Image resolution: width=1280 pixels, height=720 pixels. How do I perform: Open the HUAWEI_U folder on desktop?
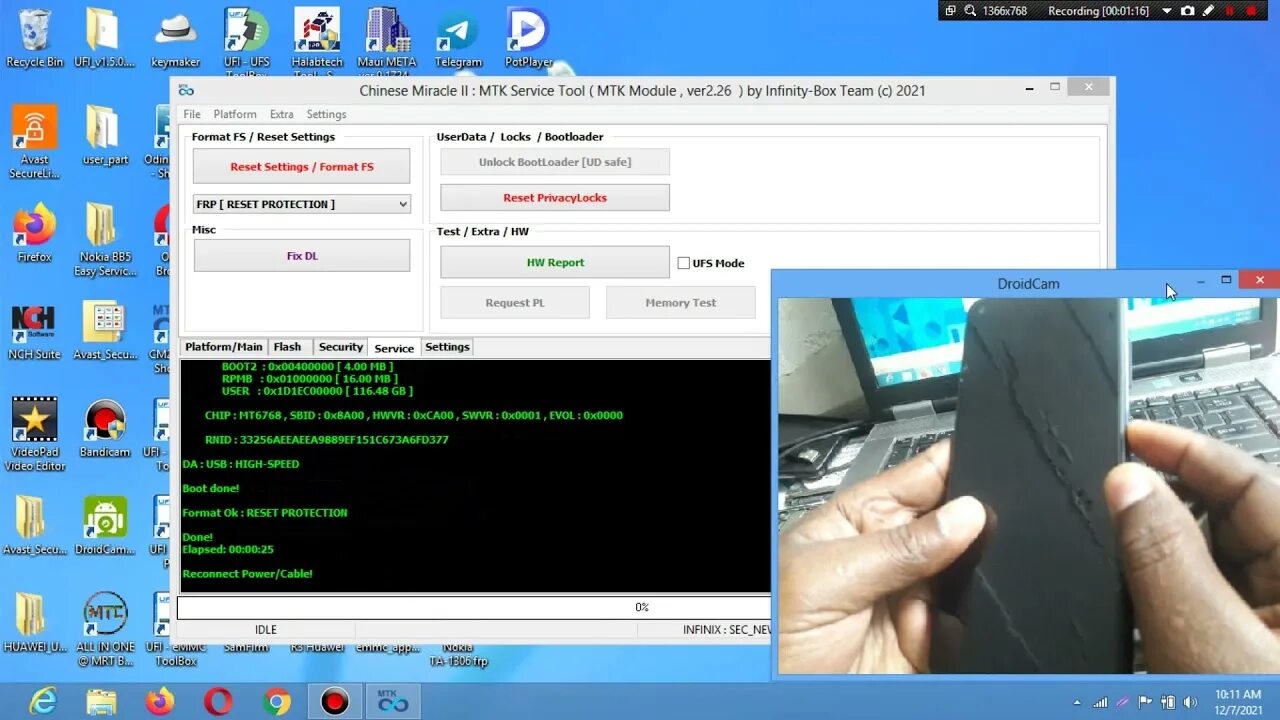tap(34, 624)
